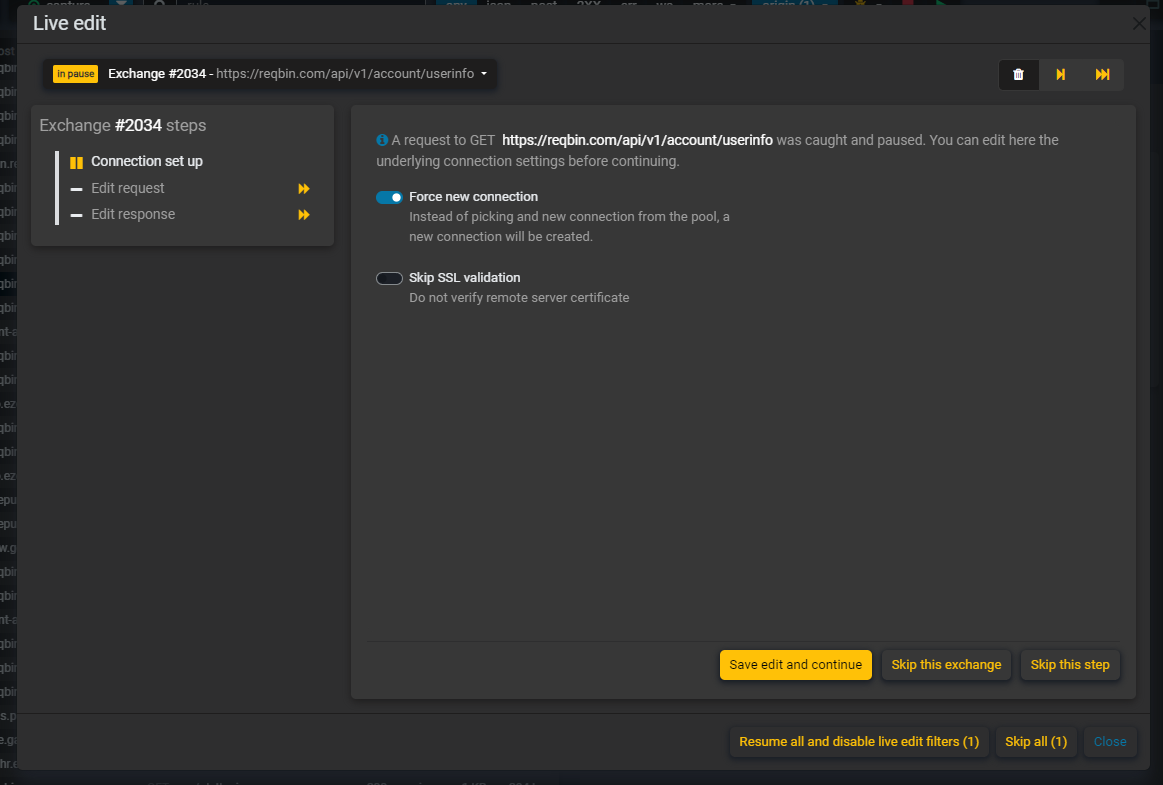Select the Edit response step
The height and width of the screenshot is (785, 1163).
[x=132, y=214]
